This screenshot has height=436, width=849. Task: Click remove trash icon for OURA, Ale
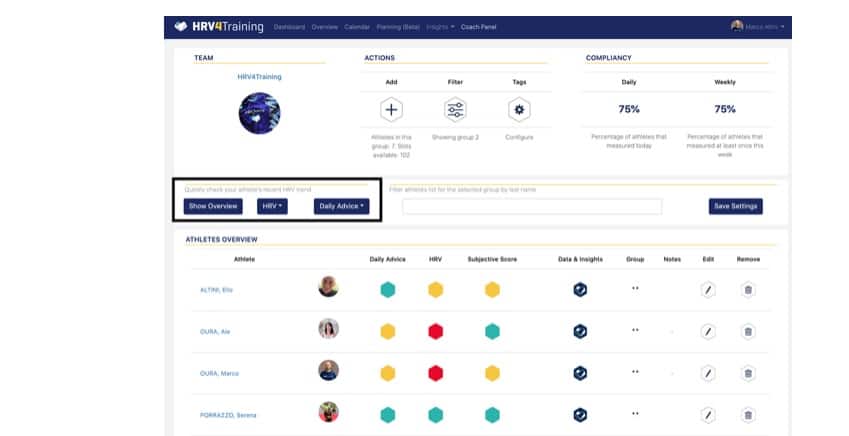[748, 331]
